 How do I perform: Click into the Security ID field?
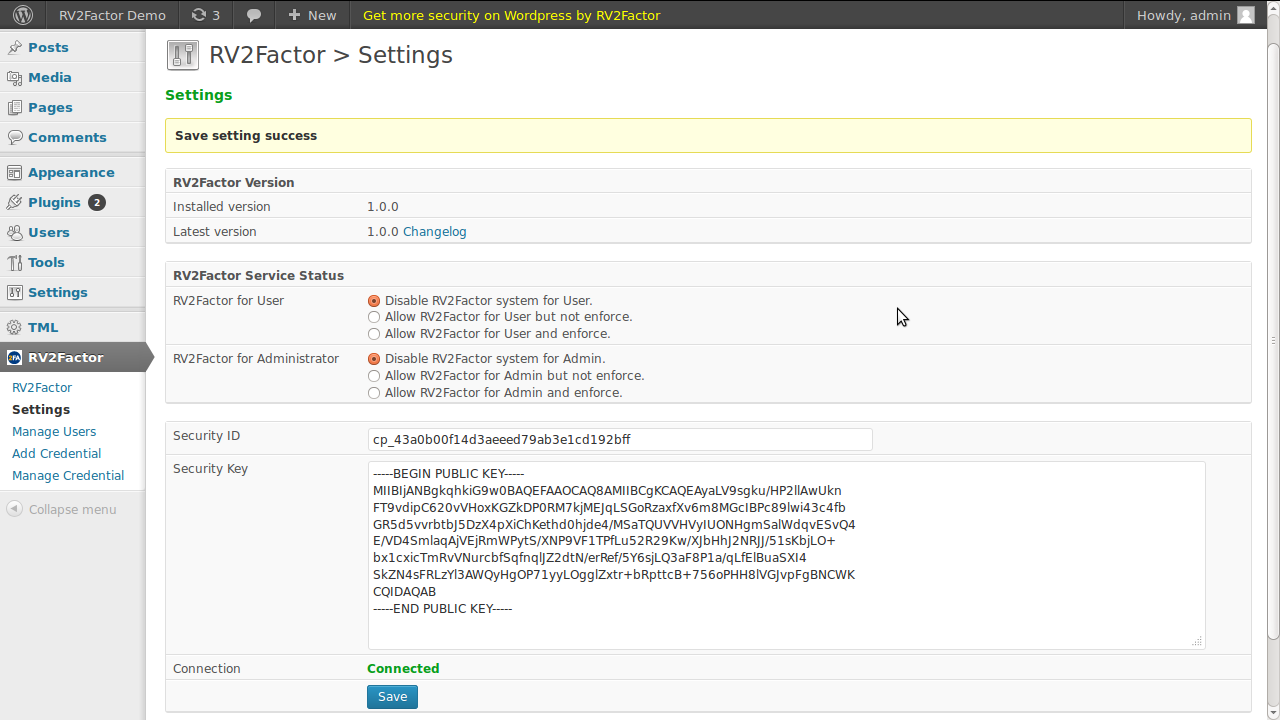click(x=620, y=439)
